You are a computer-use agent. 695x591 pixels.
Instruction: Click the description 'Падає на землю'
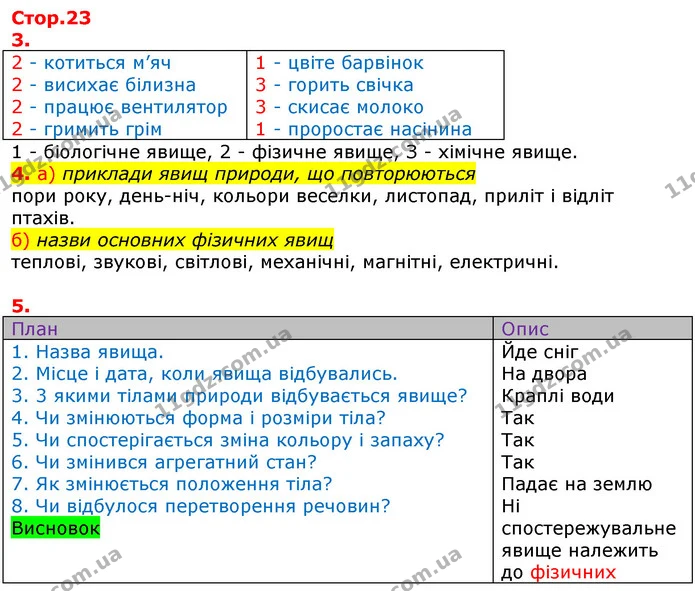point(577,484)
